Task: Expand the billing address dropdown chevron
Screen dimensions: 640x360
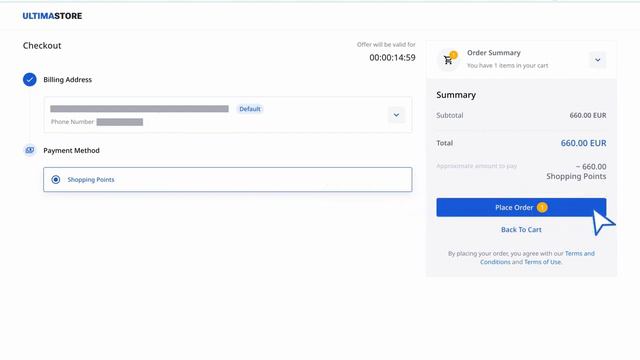Action: 396,115
